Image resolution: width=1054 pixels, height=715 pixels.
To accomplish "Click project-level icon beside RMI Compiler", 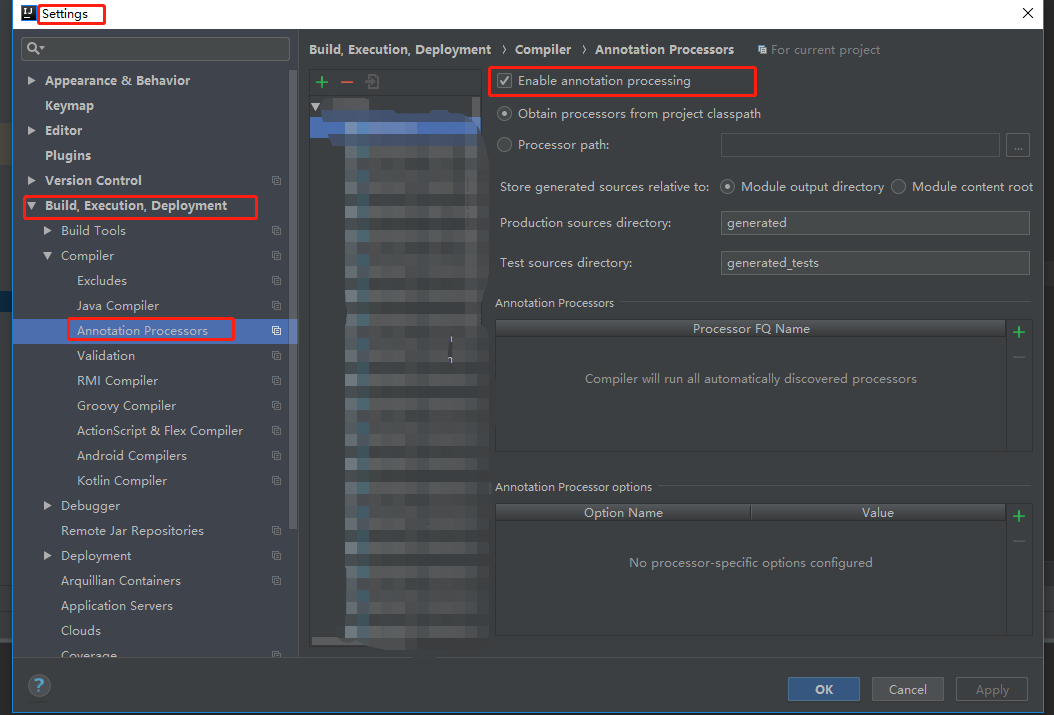I will (276, 380).
